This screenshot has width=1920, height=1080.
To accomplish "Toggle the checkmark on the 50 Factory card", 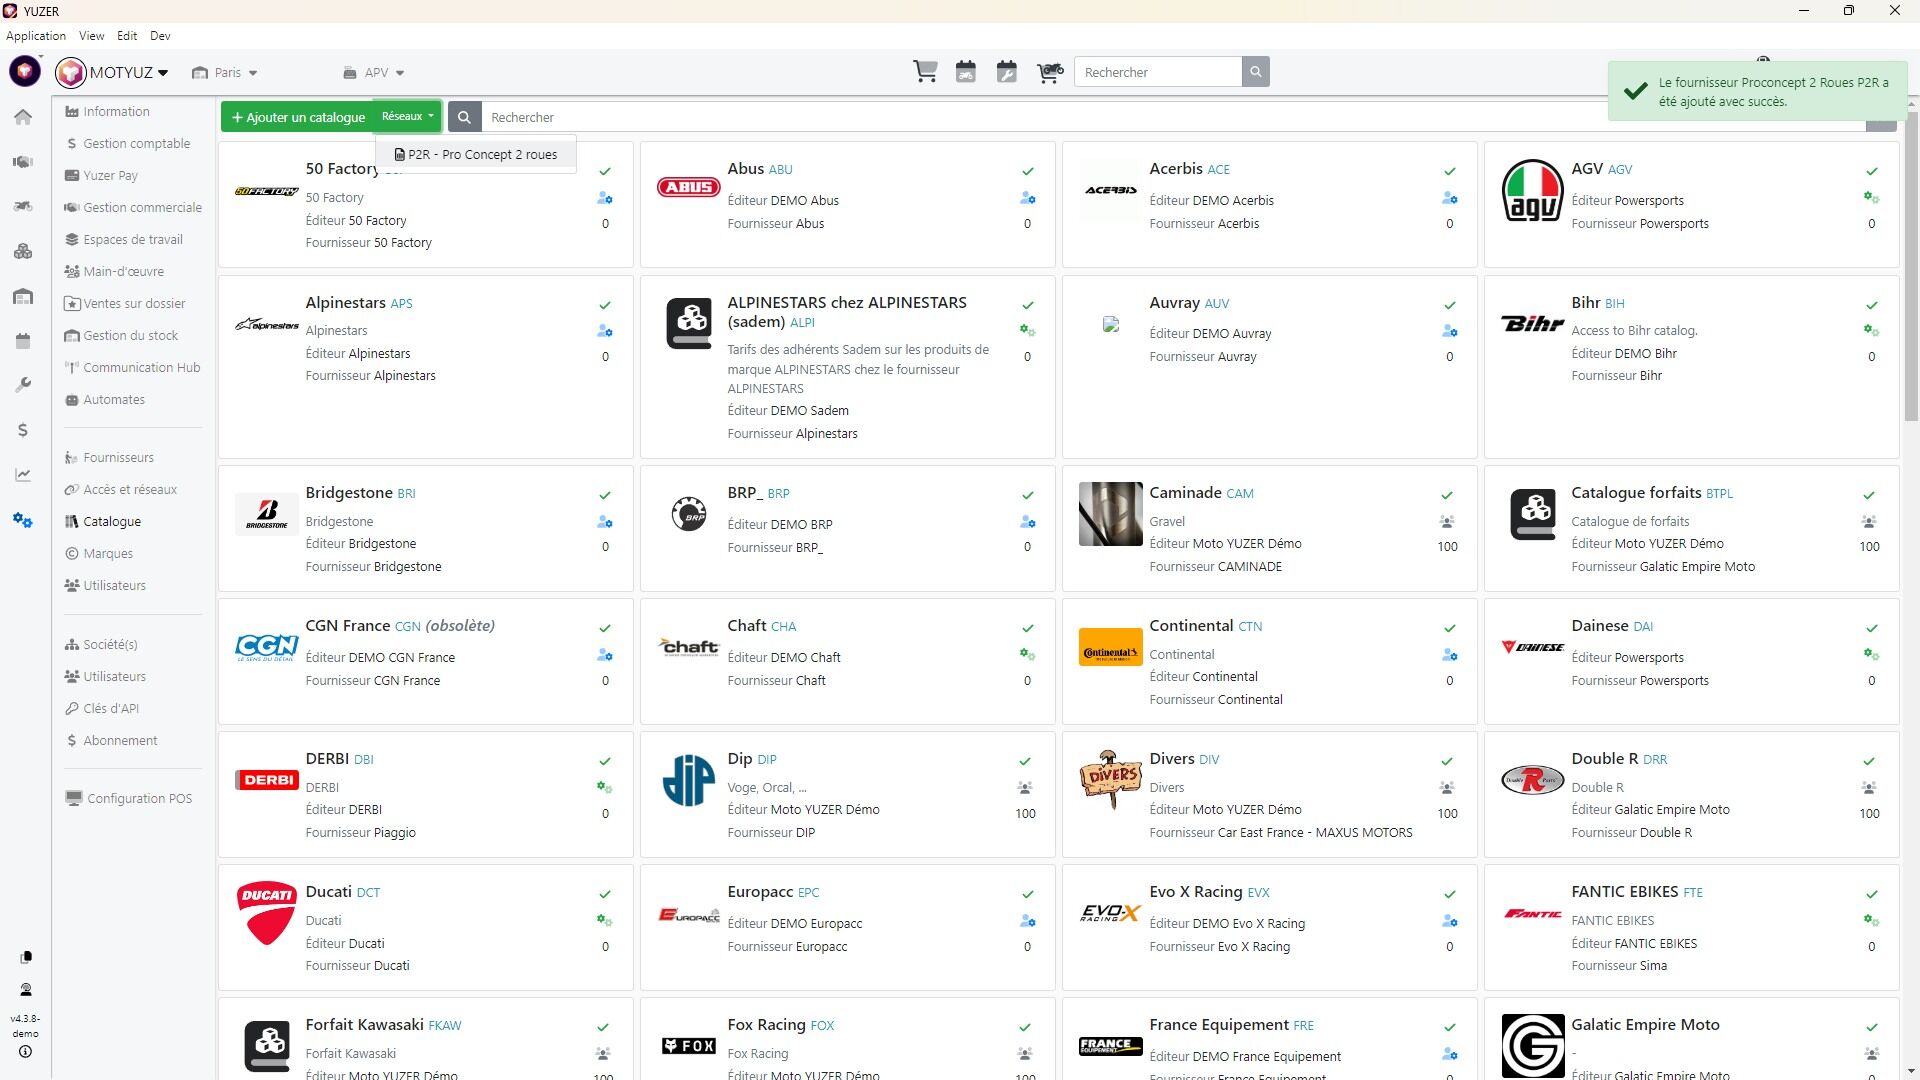I will 605,171.
